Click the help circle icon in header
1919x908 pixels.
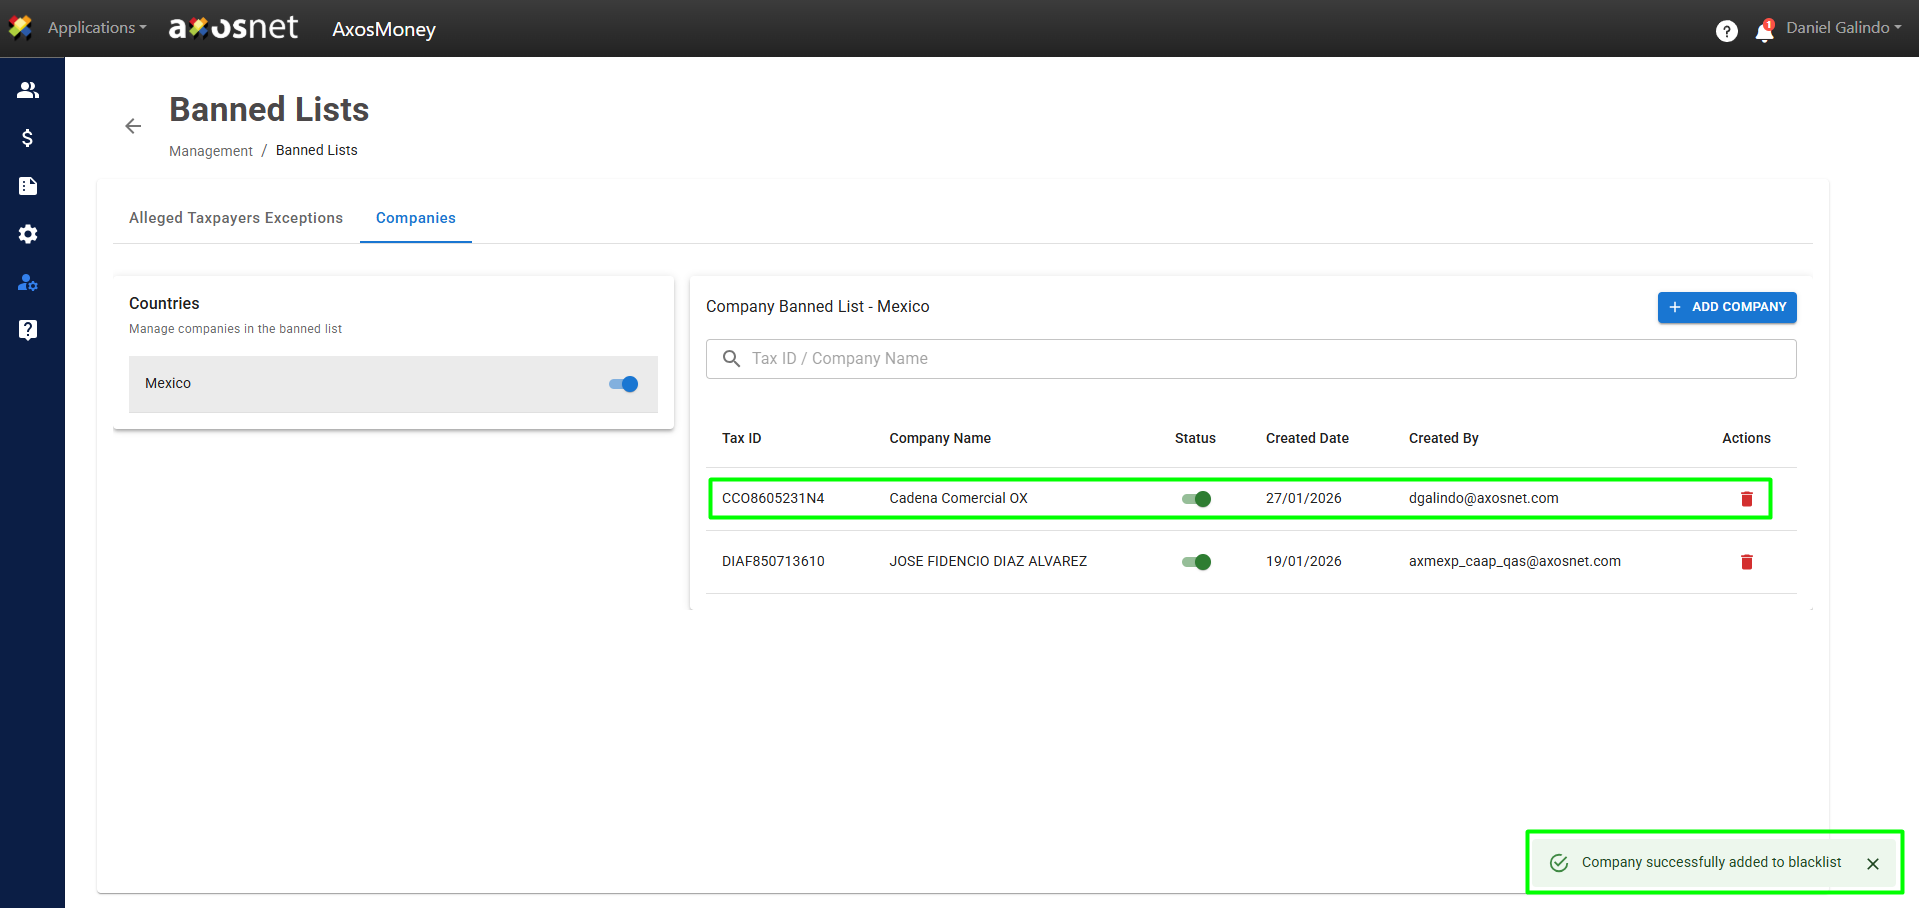click(1726, 31)
